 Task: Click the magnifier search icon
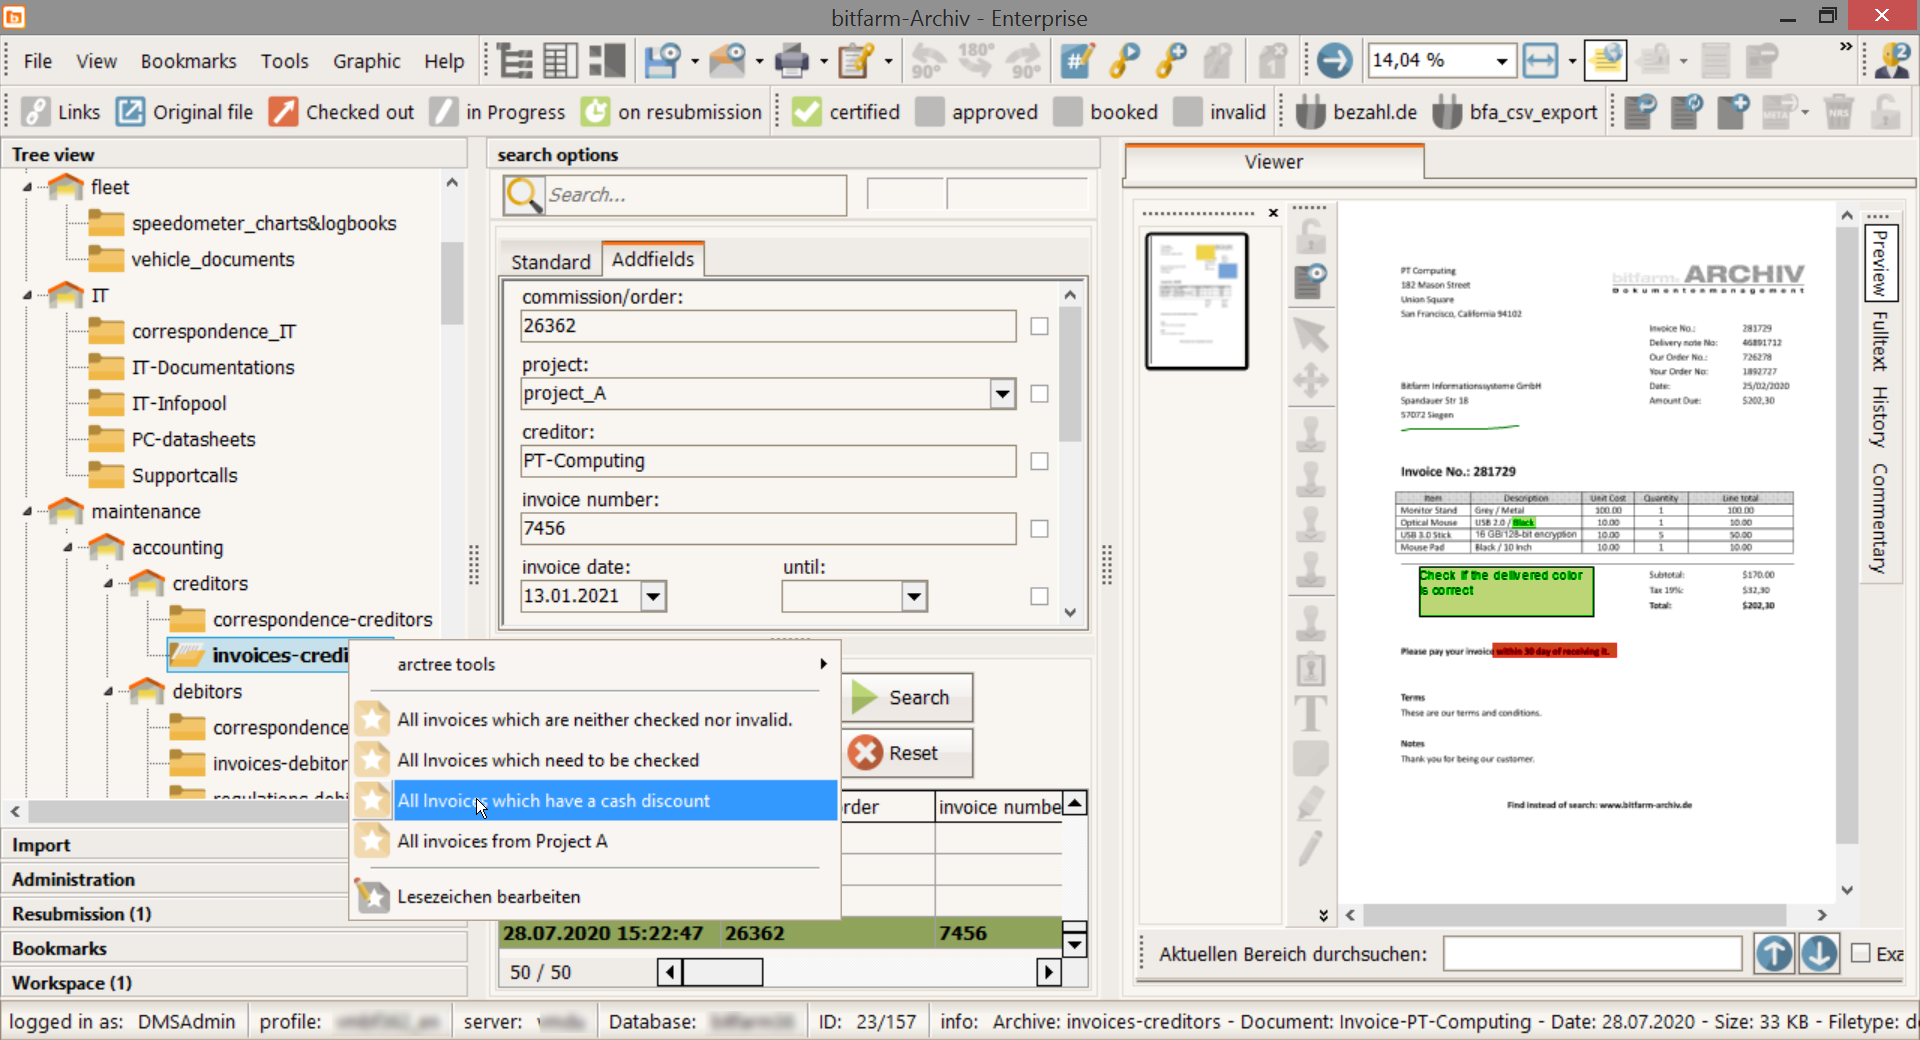(524, 195)
